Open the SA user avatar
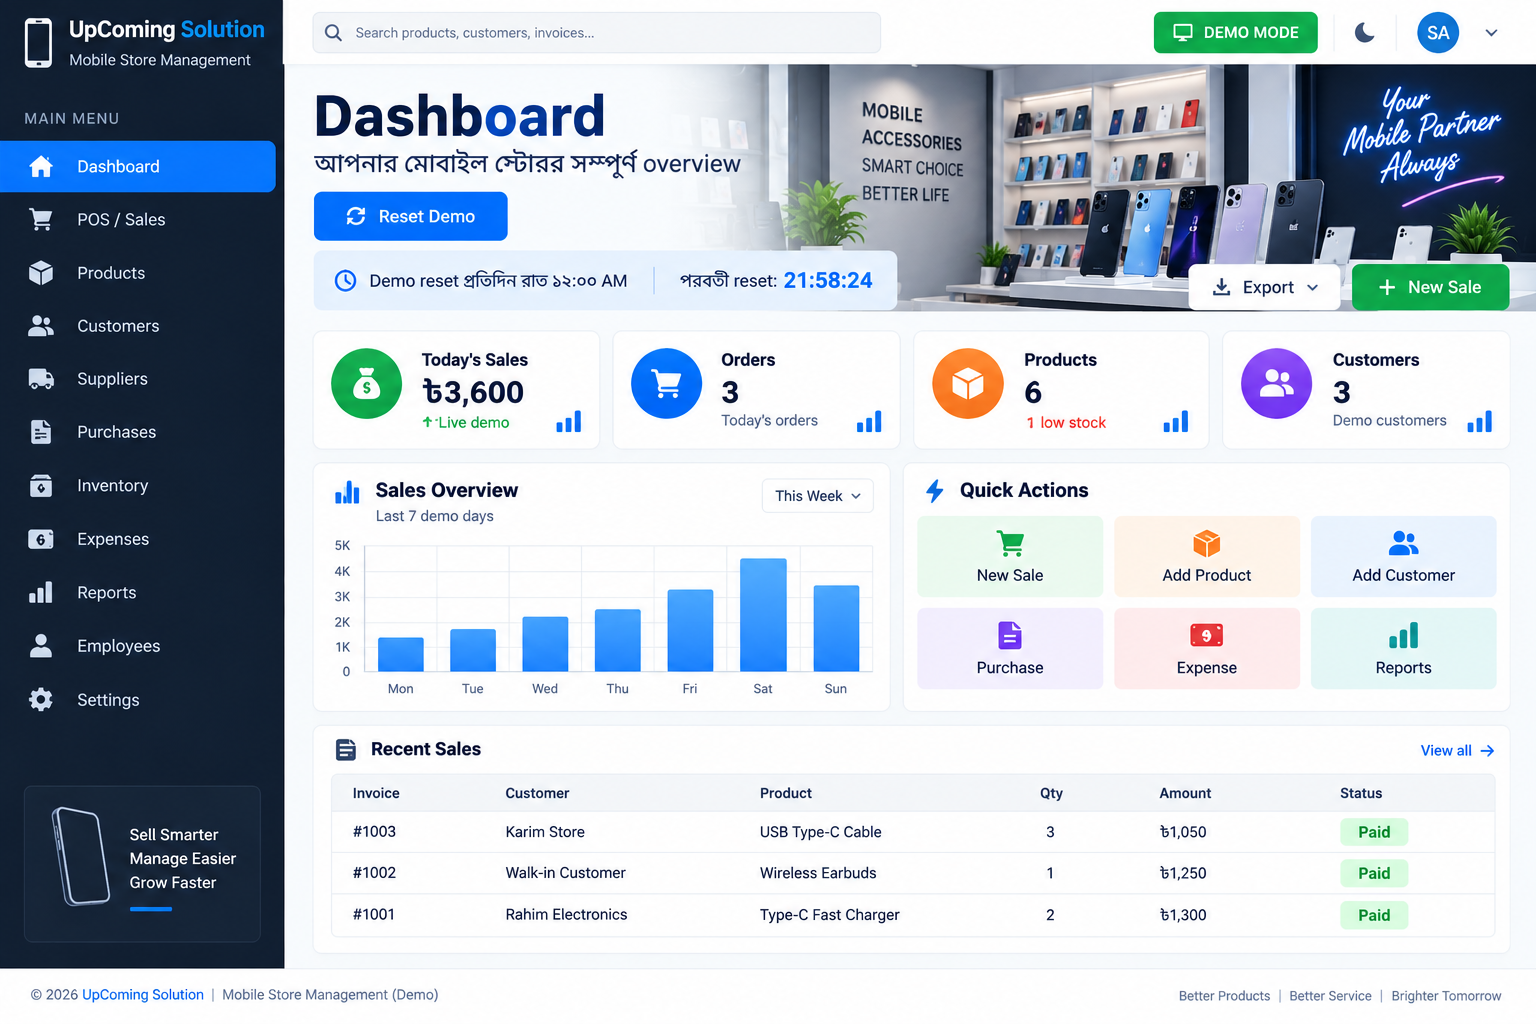1536x1024 pixels. [x=1438, y=33]
